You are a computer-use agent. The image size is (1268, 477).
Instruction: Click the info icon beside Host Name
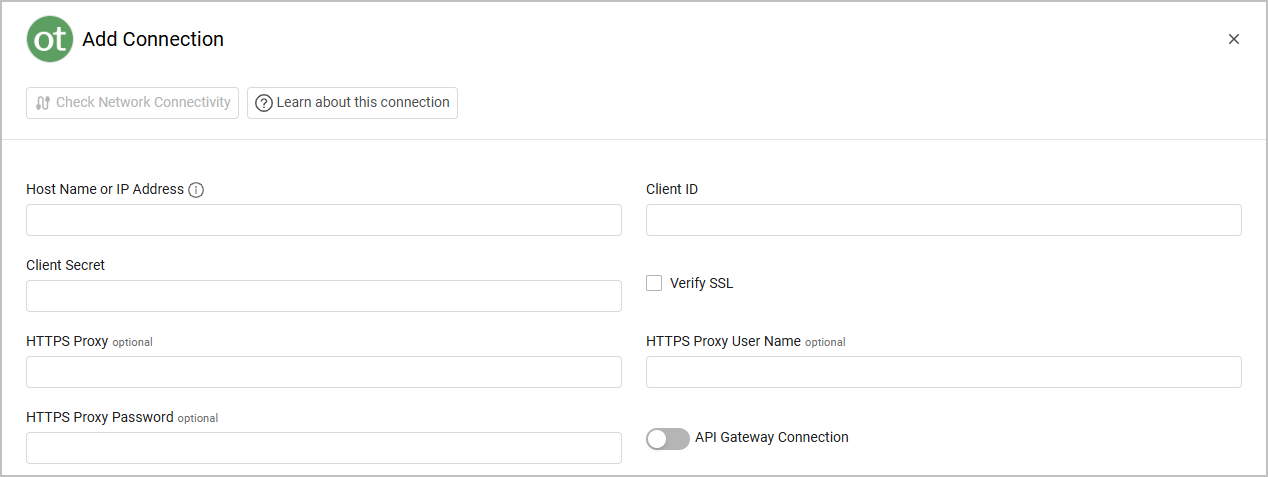tap(196, 190)
